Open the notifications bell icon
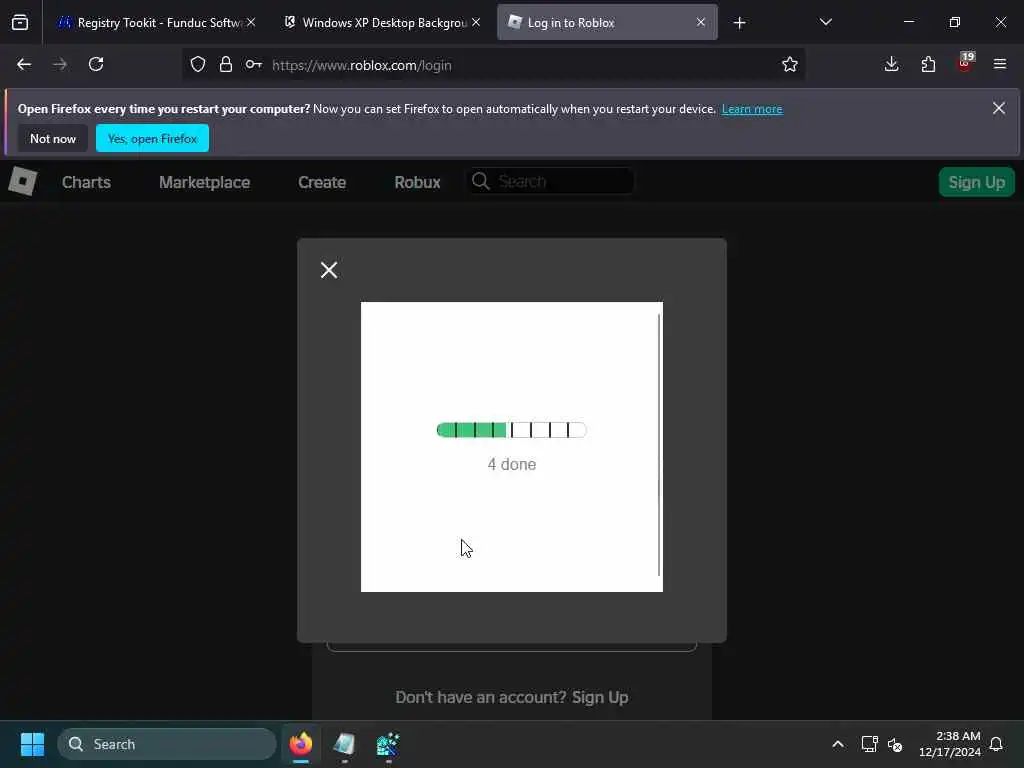1024x768 pixels. coord(997,744)
